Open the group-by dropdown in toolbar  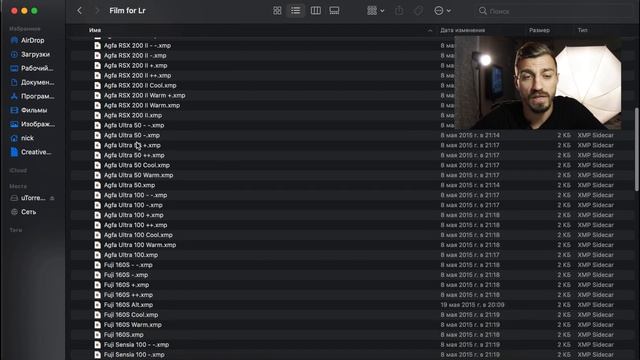(x=376, y=11)
